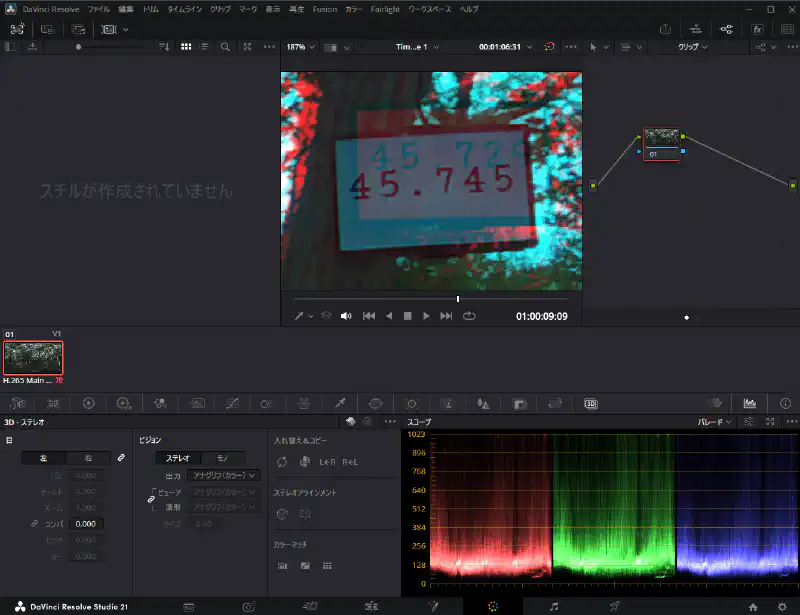Open the stereo output anaglyph dropdown

click(x=223, y=475)
